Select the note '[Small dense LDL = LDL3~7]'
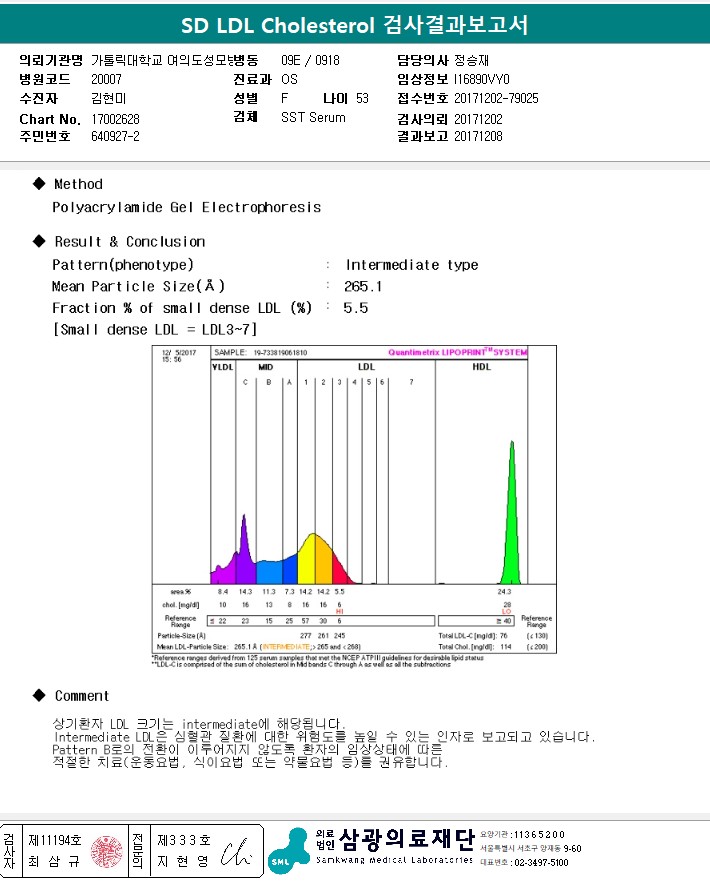Viewport: 710px width, 885px height. point(155,329)
